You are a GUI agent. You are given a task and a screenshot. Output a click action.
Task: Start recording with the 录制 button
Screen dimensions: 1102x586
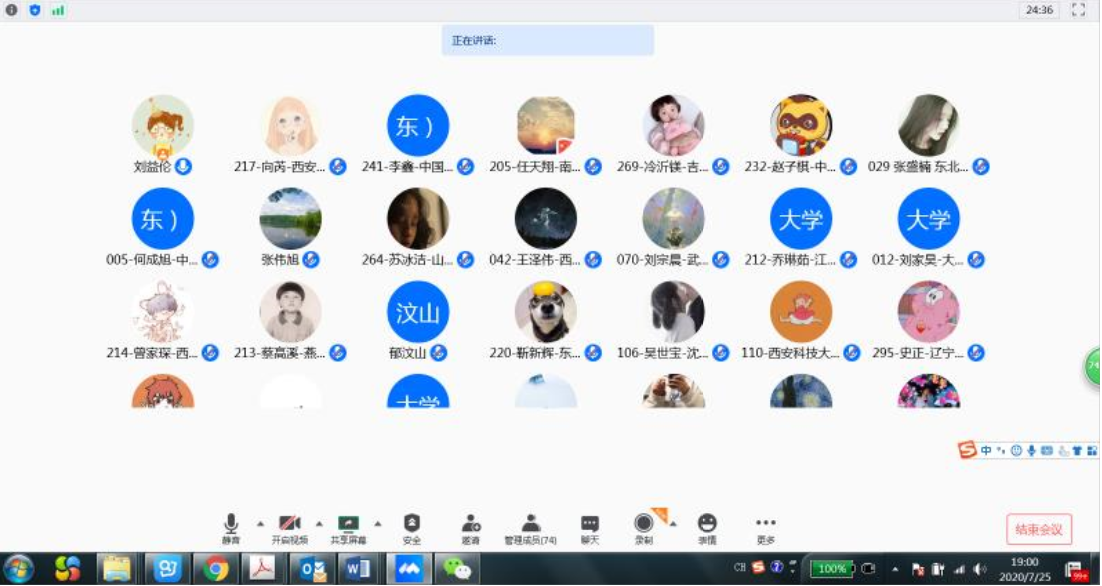[644, 527]
